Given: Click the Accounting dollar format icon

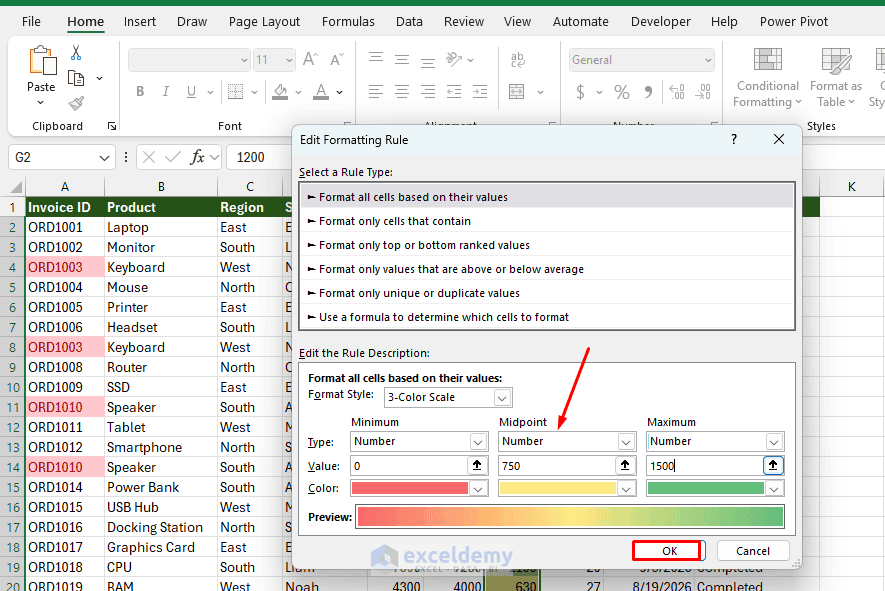Looking at the screenshot, I should (x=580, y=91).
